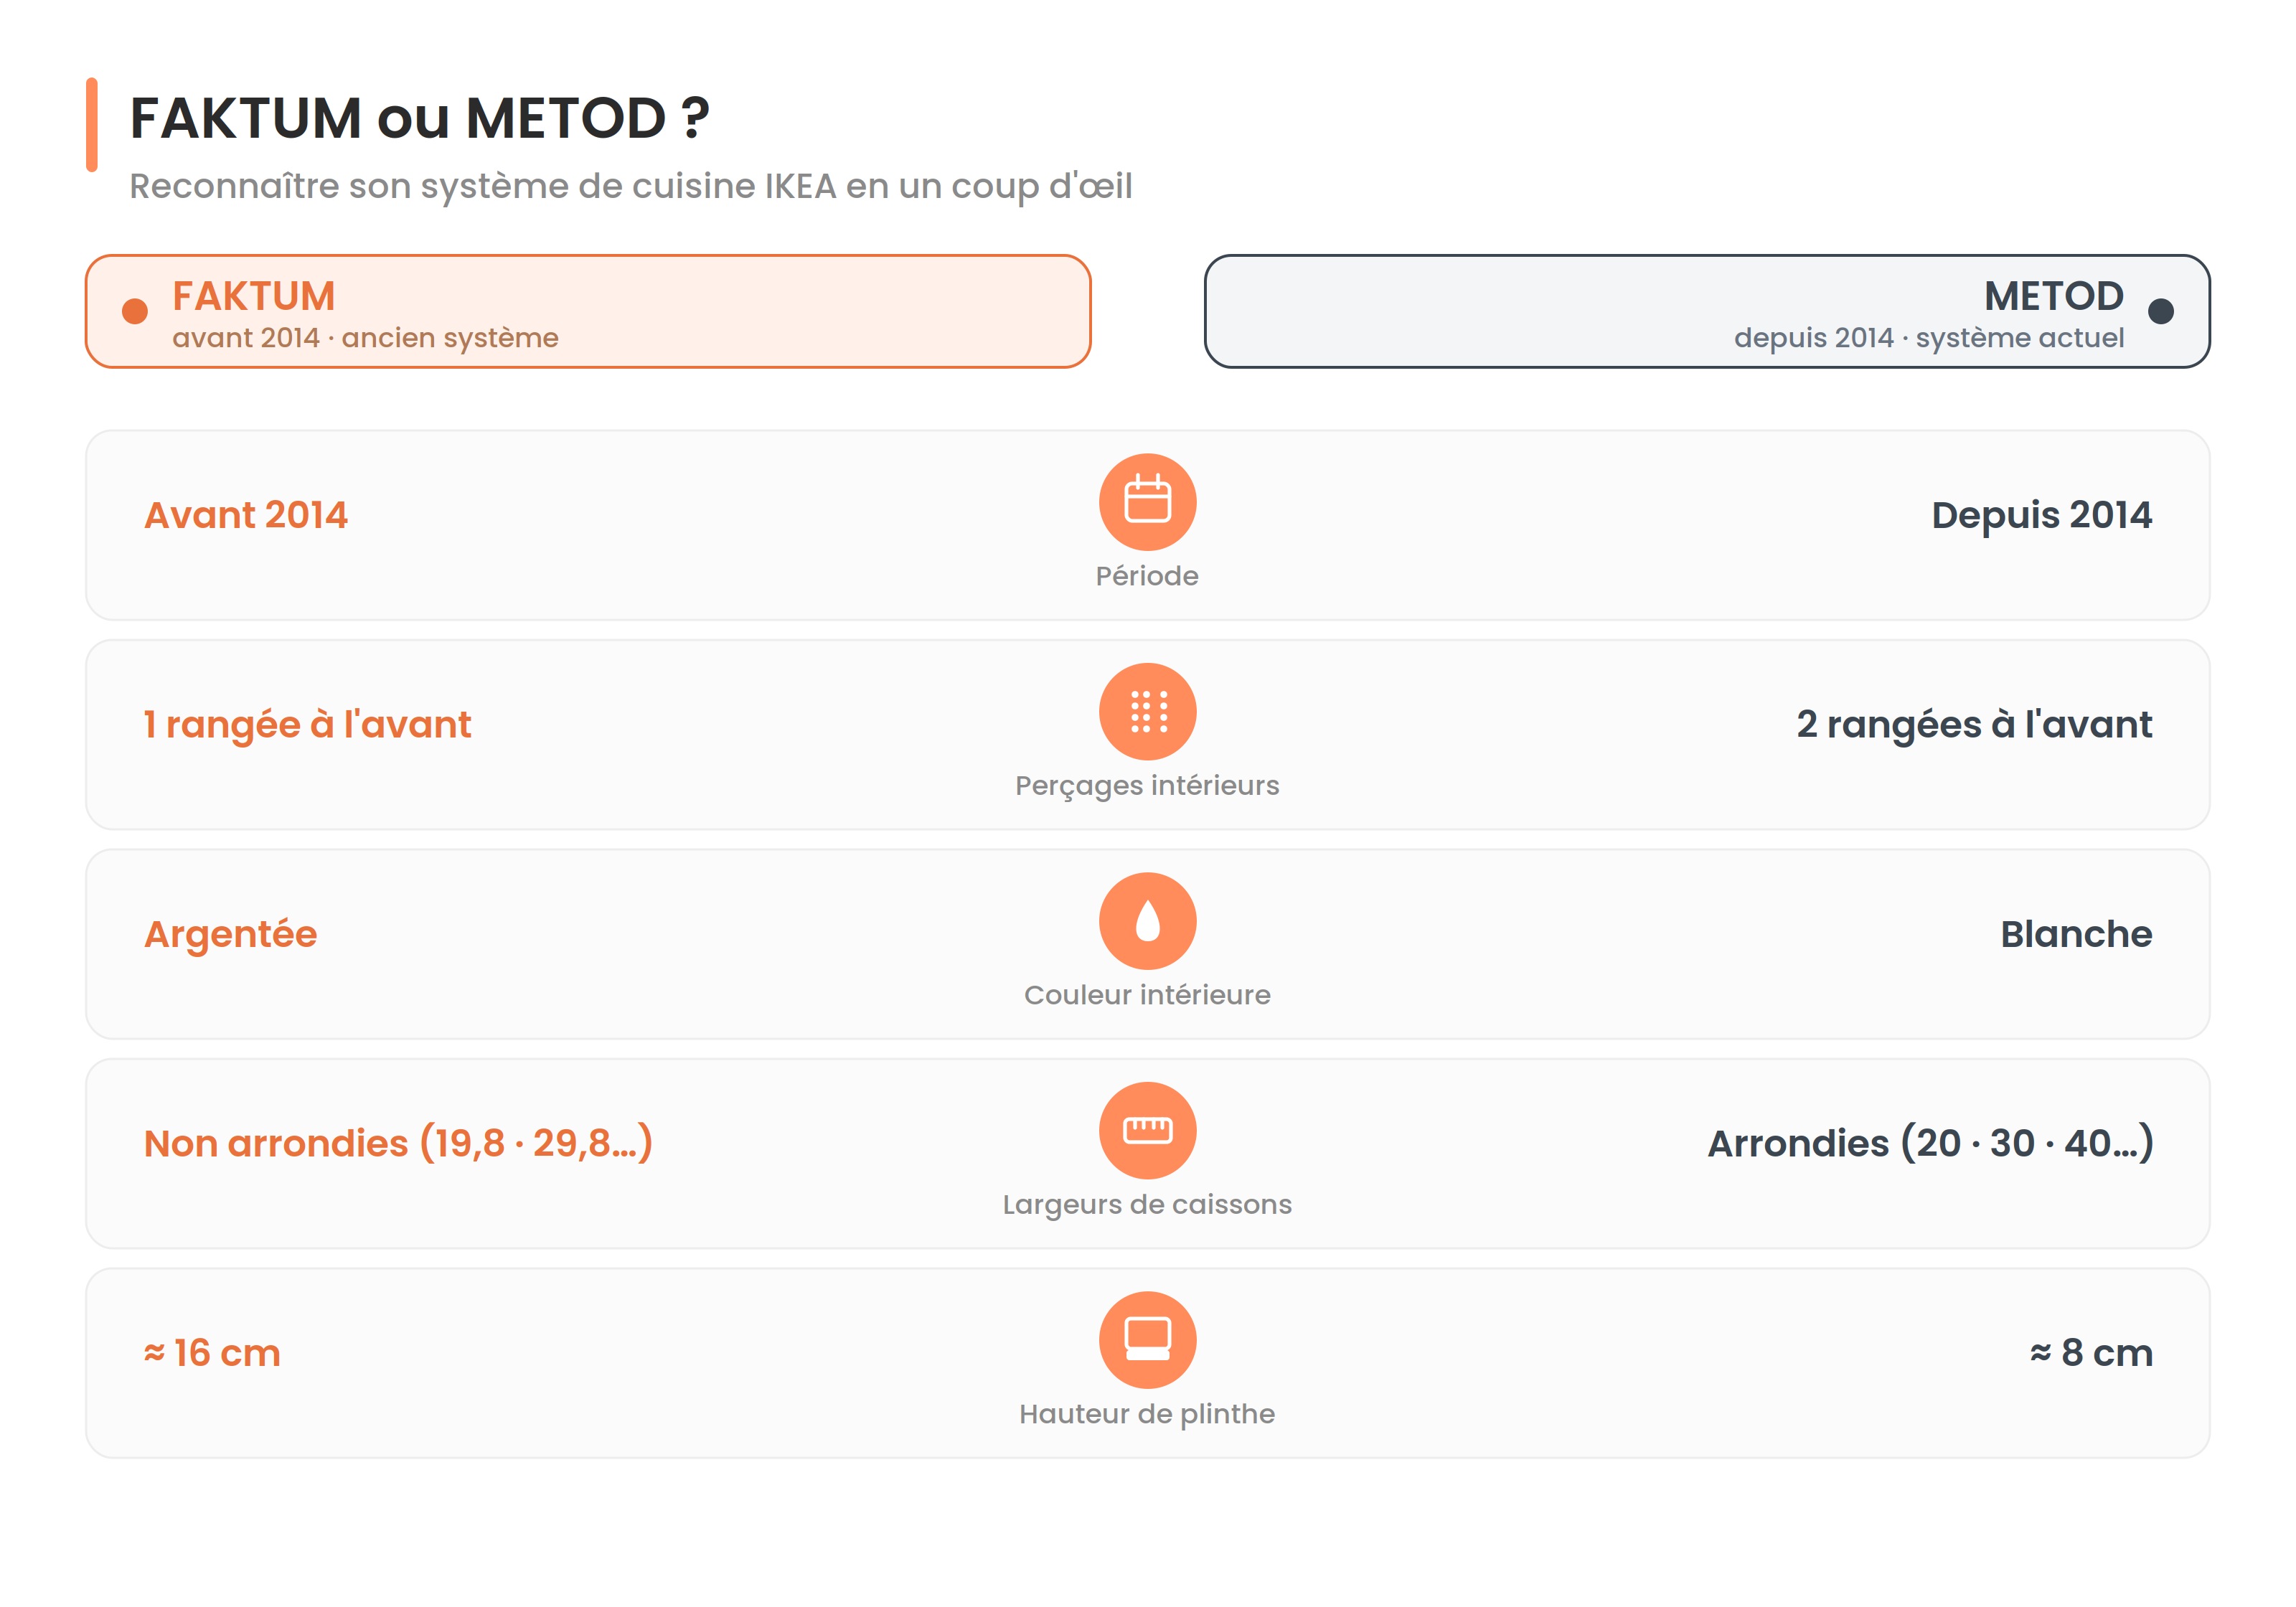Select the dotted grid Perçages intérieurs icon
Viewport: 2296px width, 1607px height.
tap(1147, 711)
